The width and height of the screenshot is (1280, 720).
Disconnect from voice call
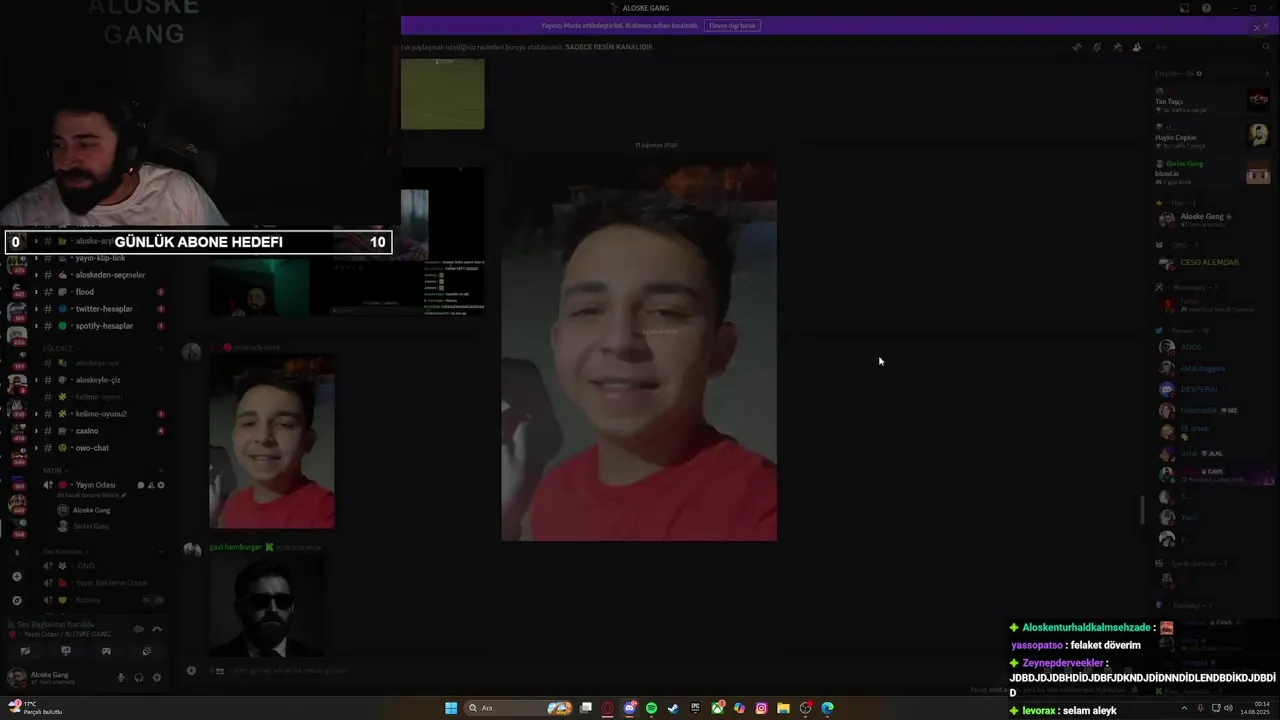157,629
